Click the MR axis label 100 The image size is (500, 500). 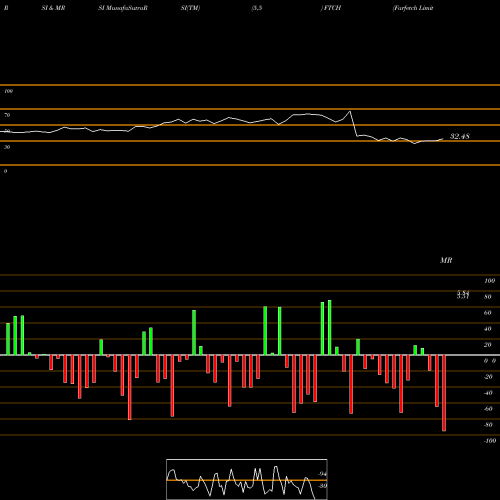(489, 281)
